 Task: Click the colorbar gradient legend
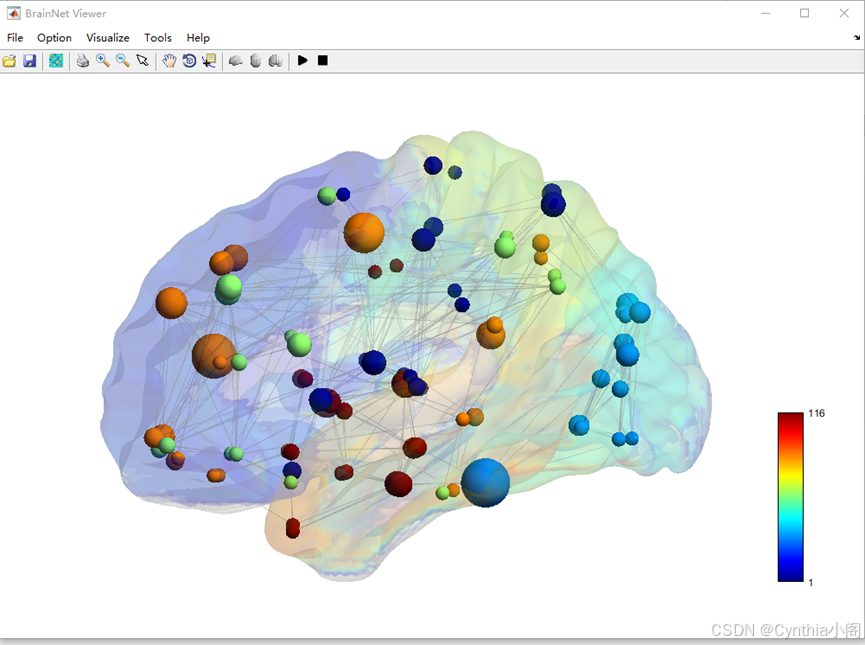point(789,495)
